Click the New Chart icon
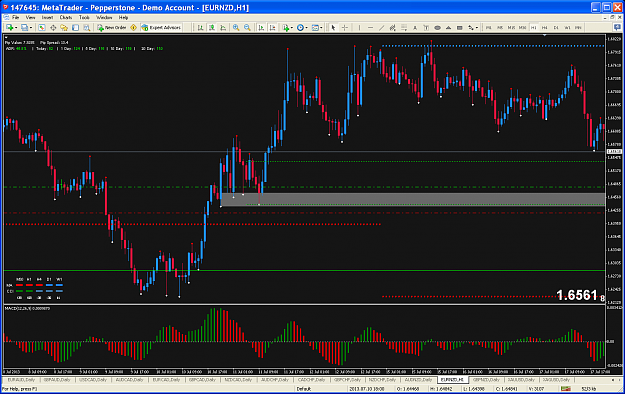 click(9, 28)
